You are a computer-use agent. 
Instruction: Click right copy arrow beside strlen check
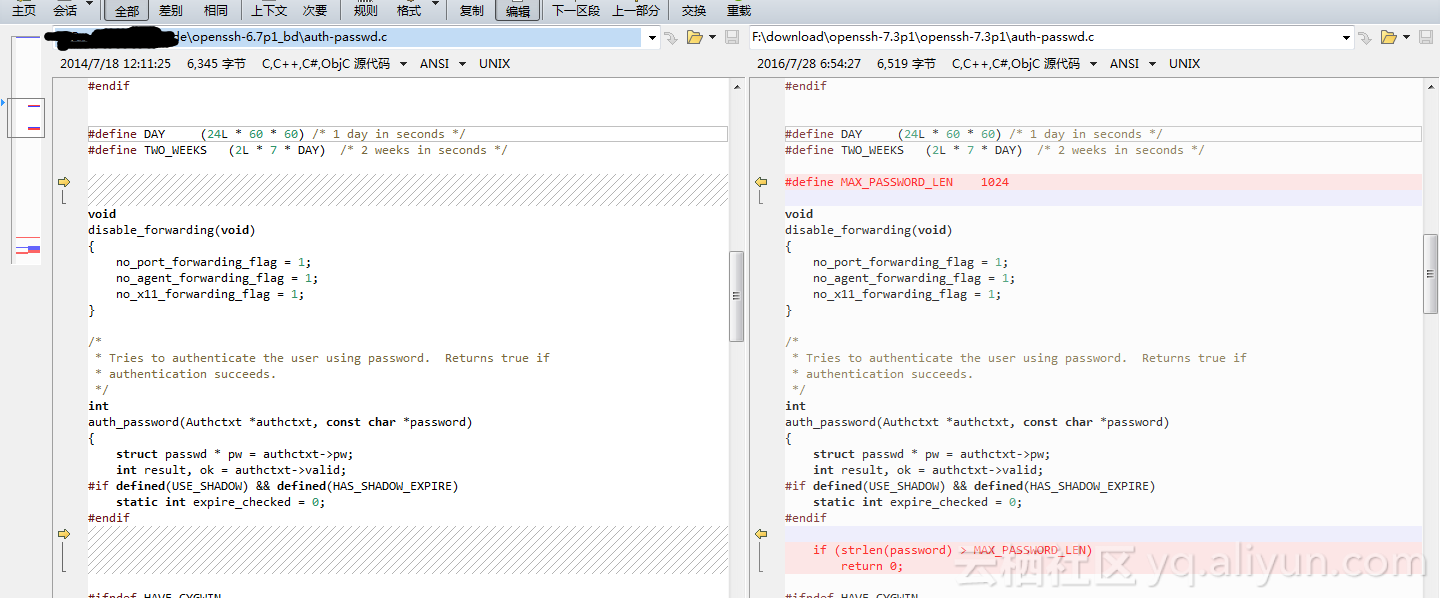pos(761,534)
